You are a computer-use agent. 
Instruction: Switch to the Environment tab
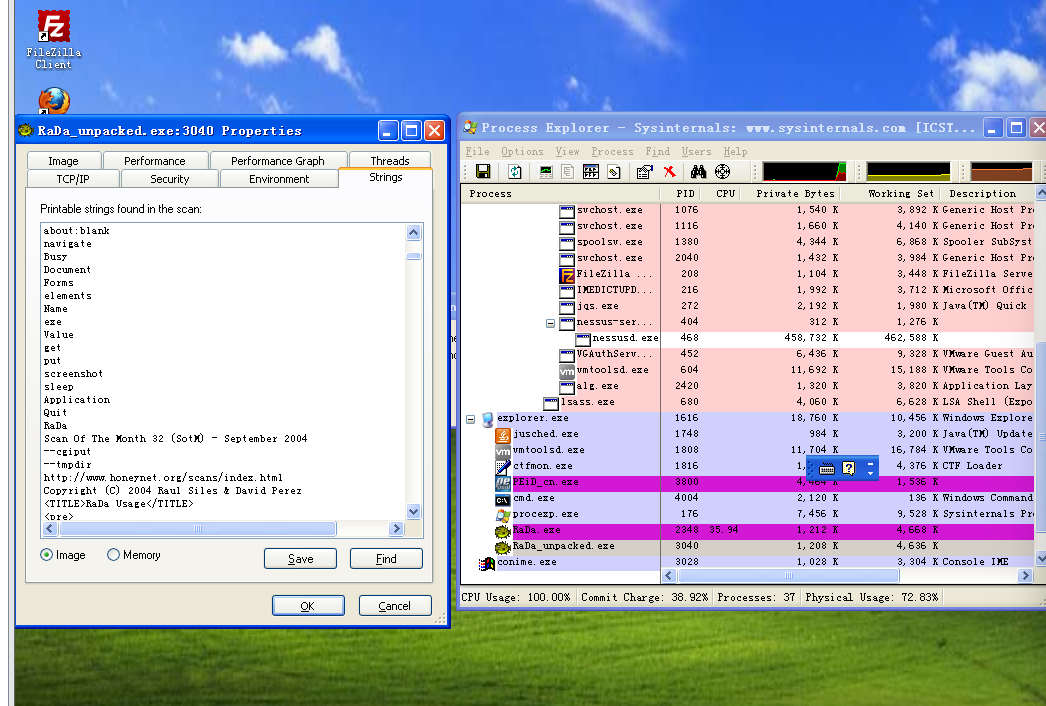tap(279, 179)
